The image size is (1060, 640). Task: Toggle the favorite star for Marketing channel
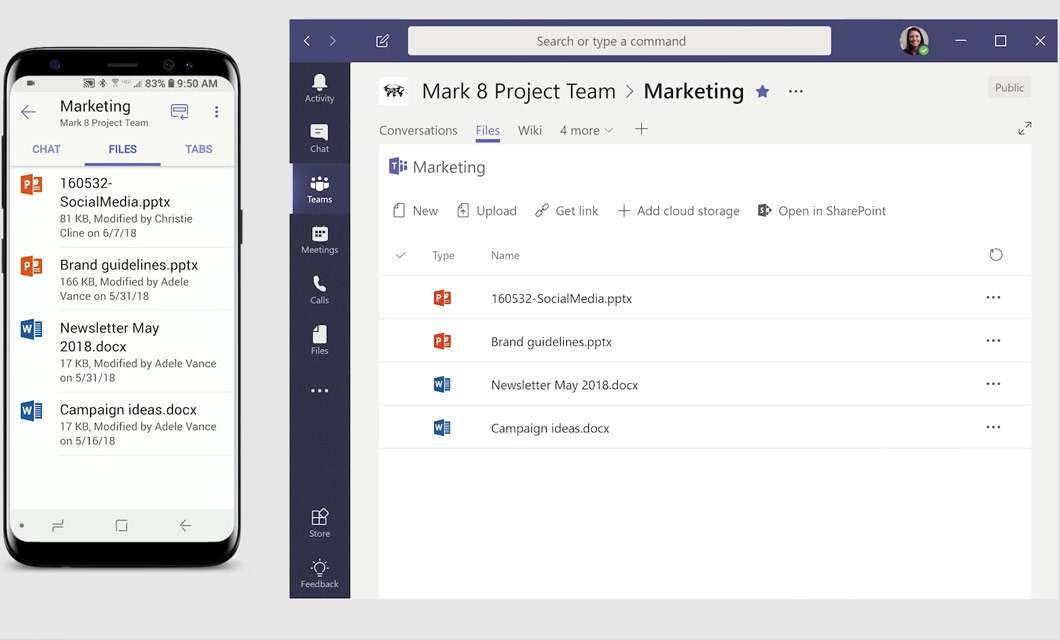click(x=762, y=91)
